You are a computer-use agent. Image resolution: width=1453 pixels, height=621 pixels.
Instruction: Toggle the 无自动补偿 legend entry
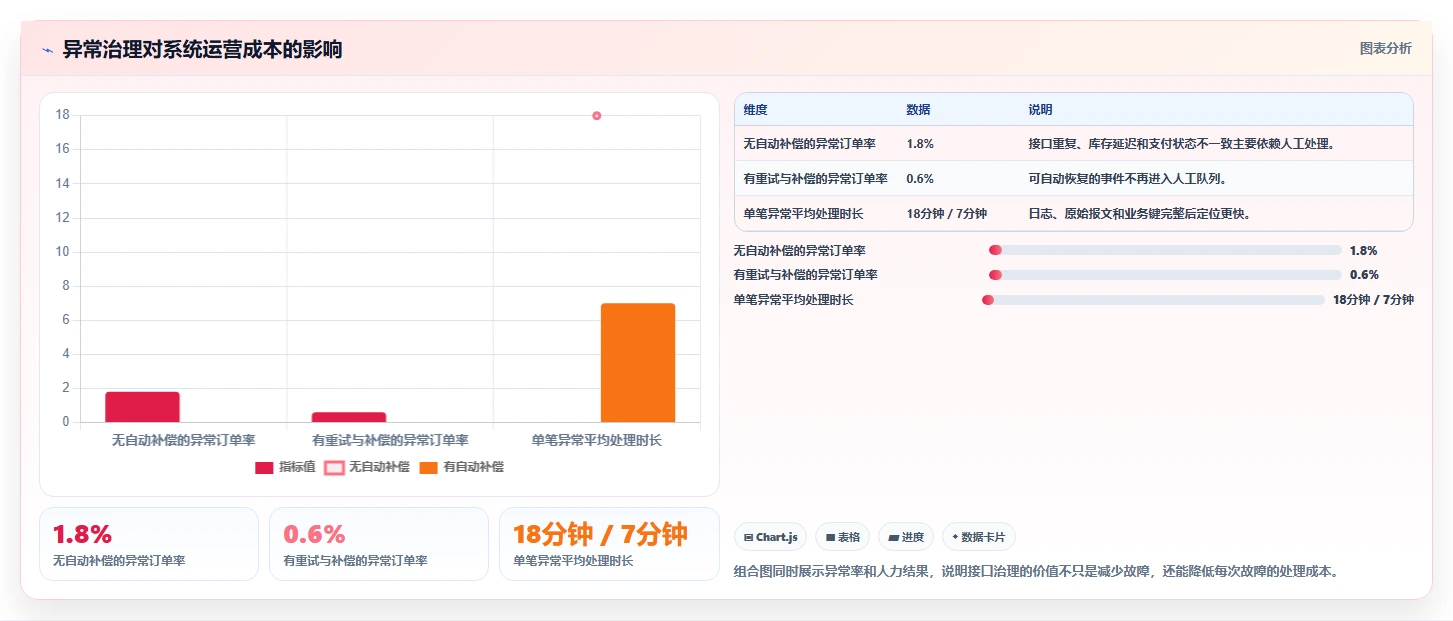367,467
